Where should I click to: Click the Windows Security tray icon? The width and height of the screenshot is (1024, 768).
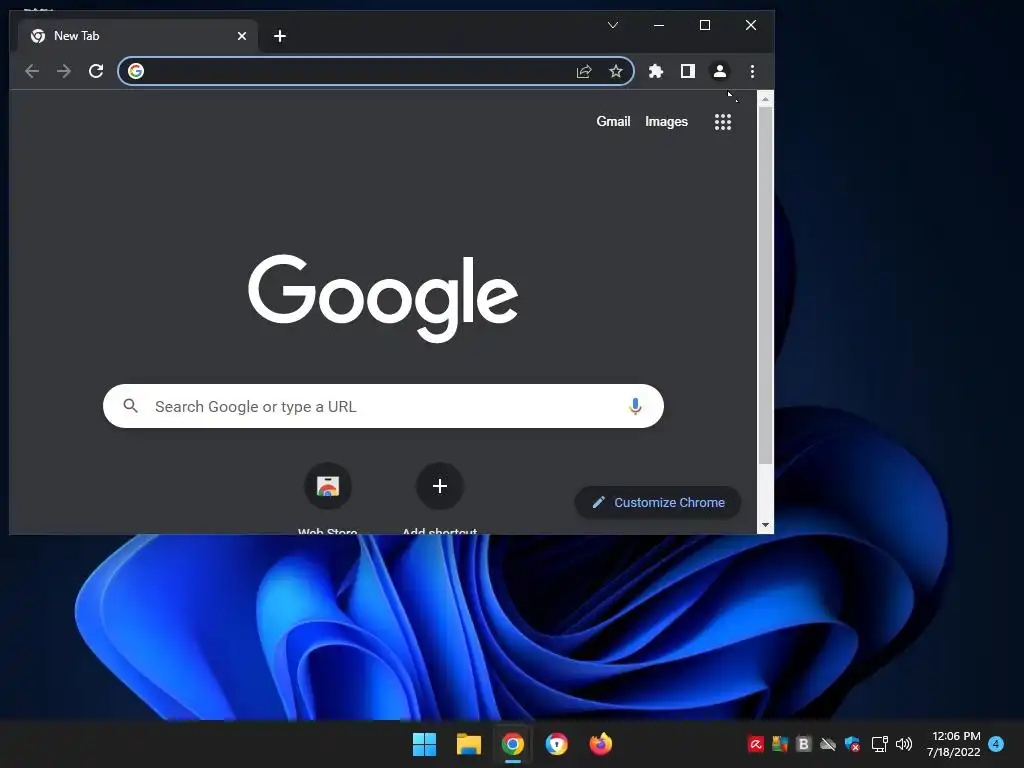point(852,744)
